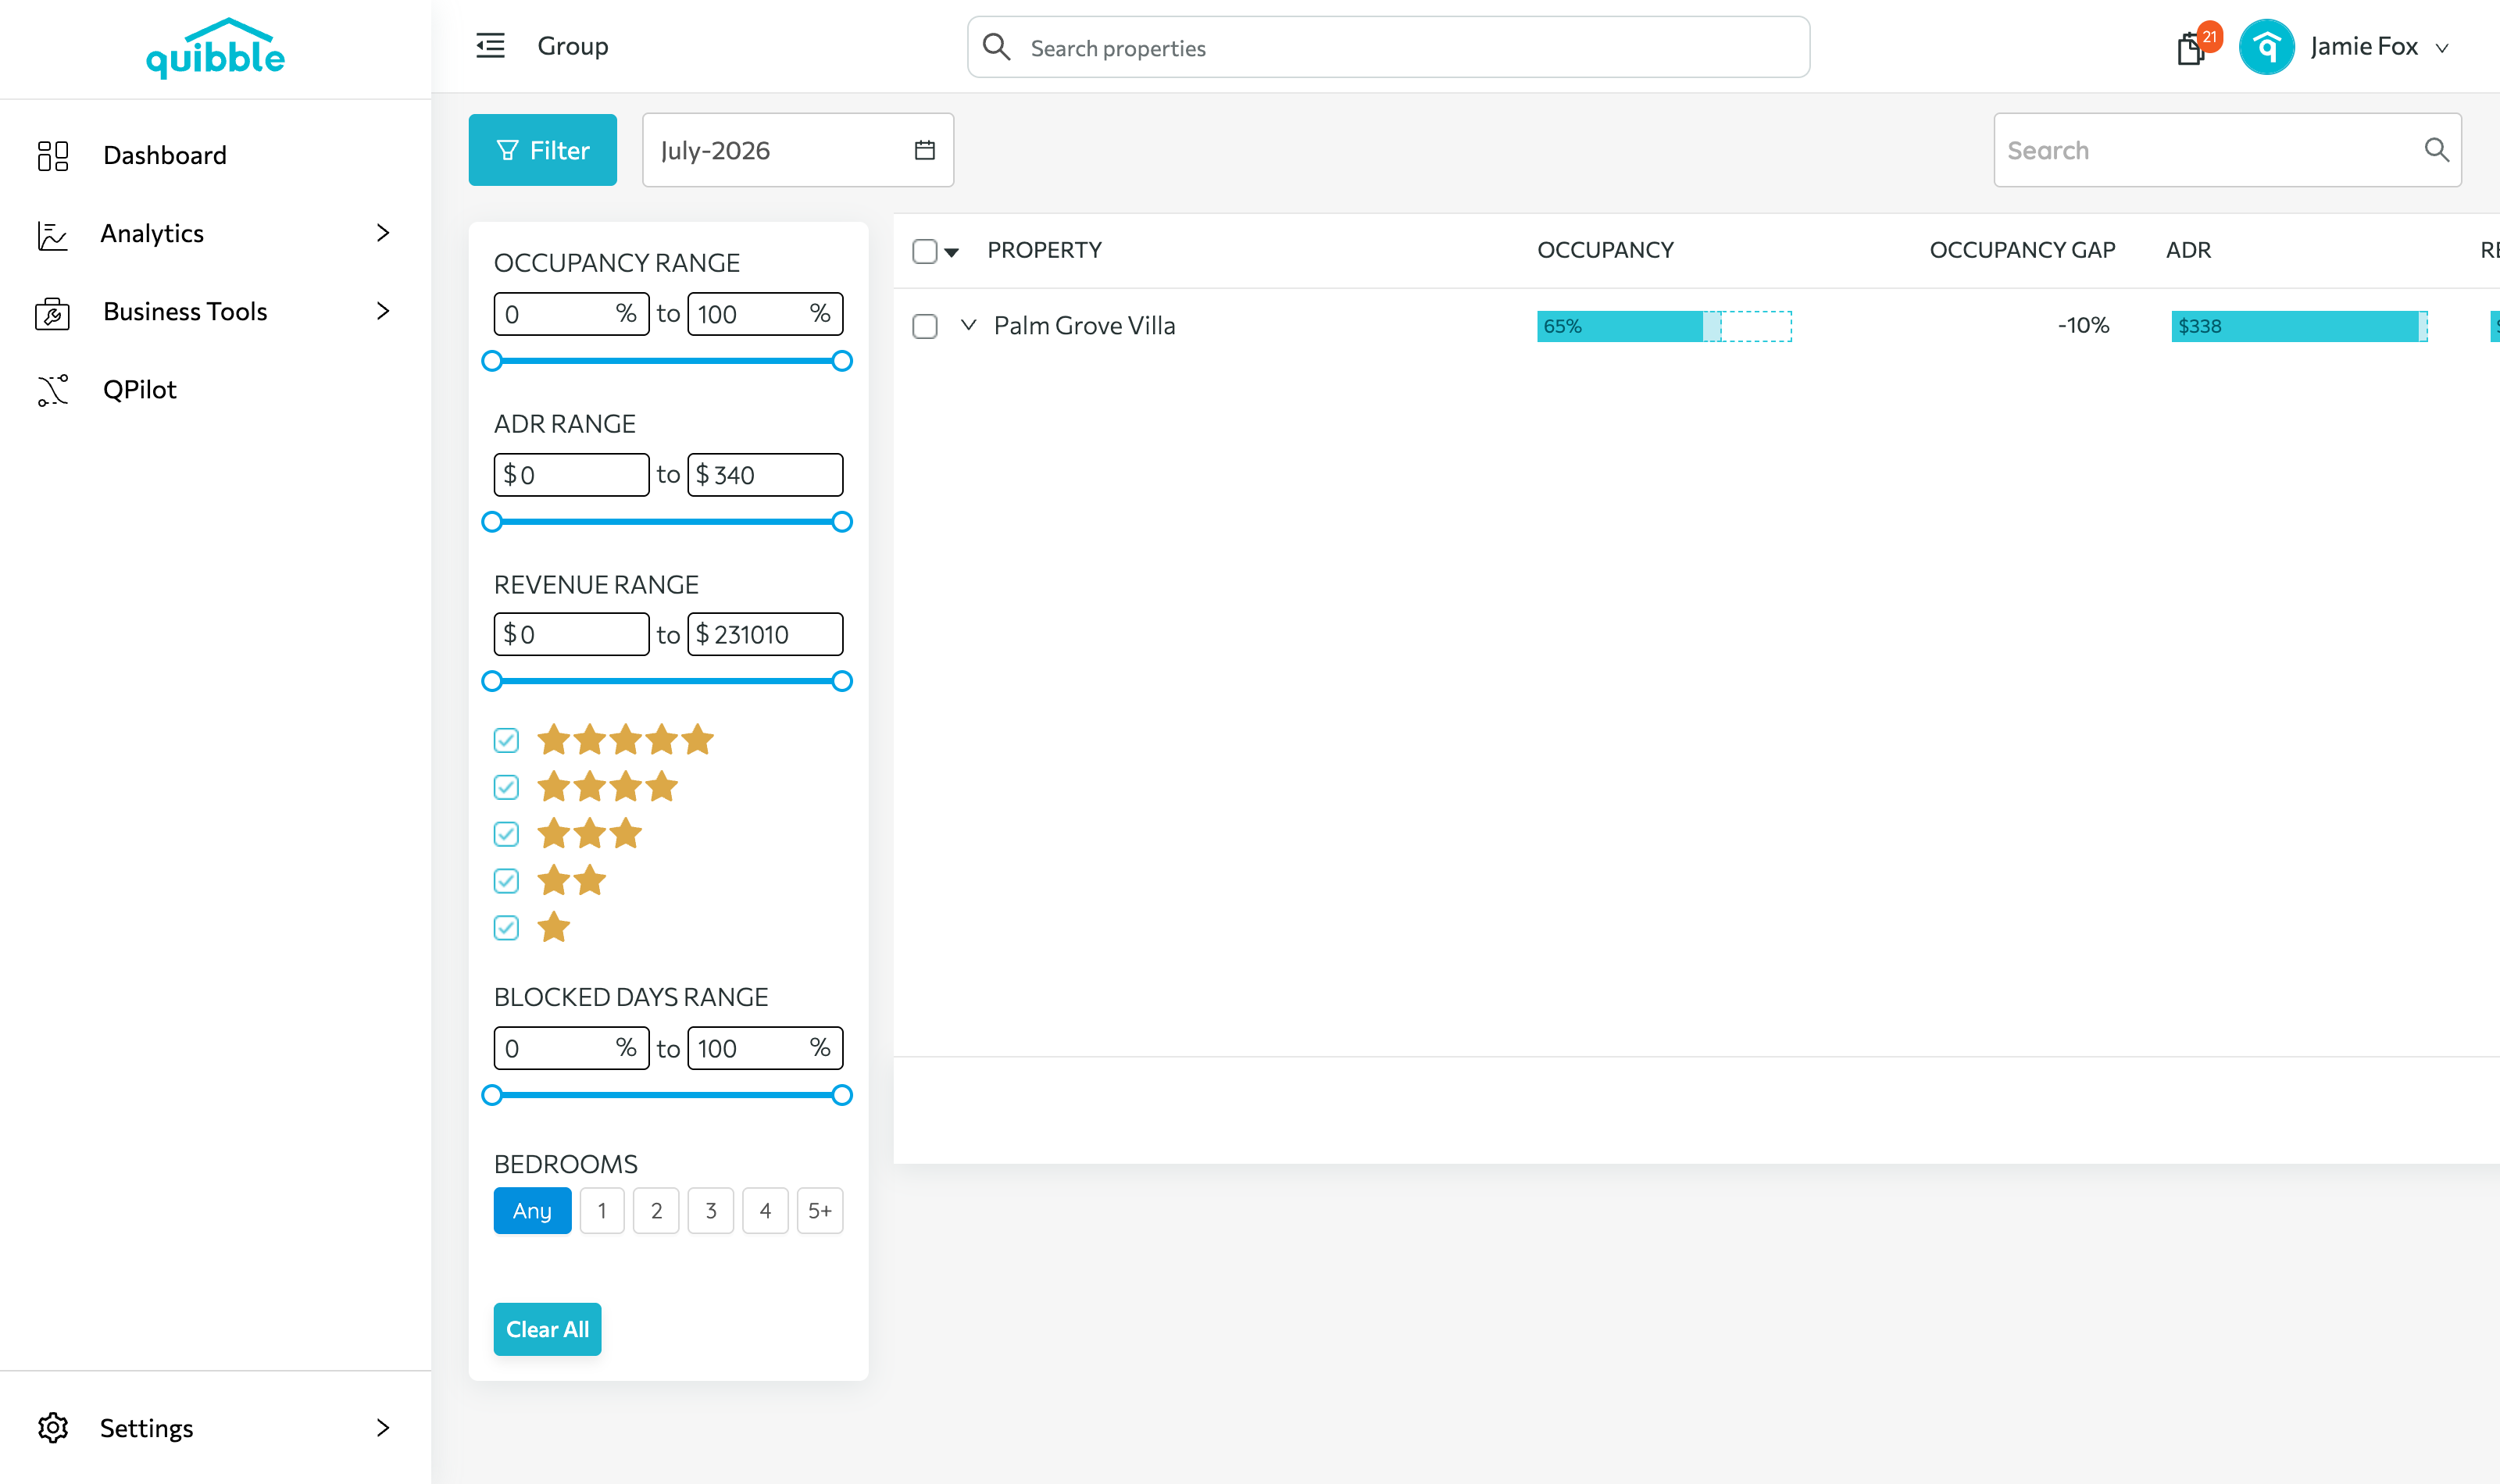
Task: Click the Filter button
Action: pos(543,150)
